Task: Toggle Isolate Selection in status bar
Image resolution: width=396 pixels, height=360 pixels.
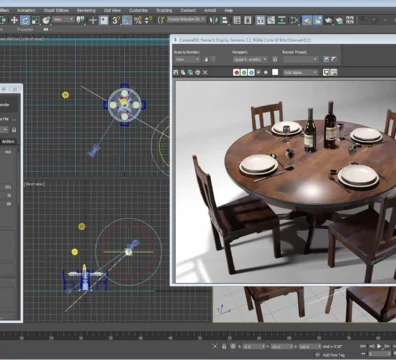Action: tap(215, 346)
